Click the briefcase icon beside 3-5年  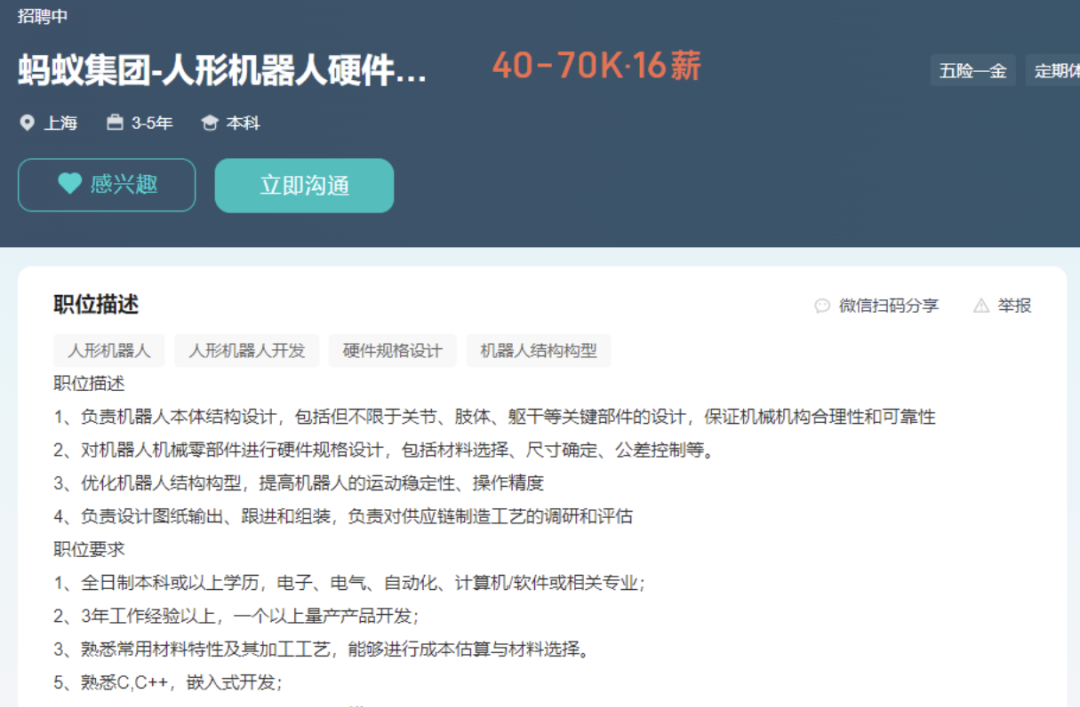tap(115, 123)
